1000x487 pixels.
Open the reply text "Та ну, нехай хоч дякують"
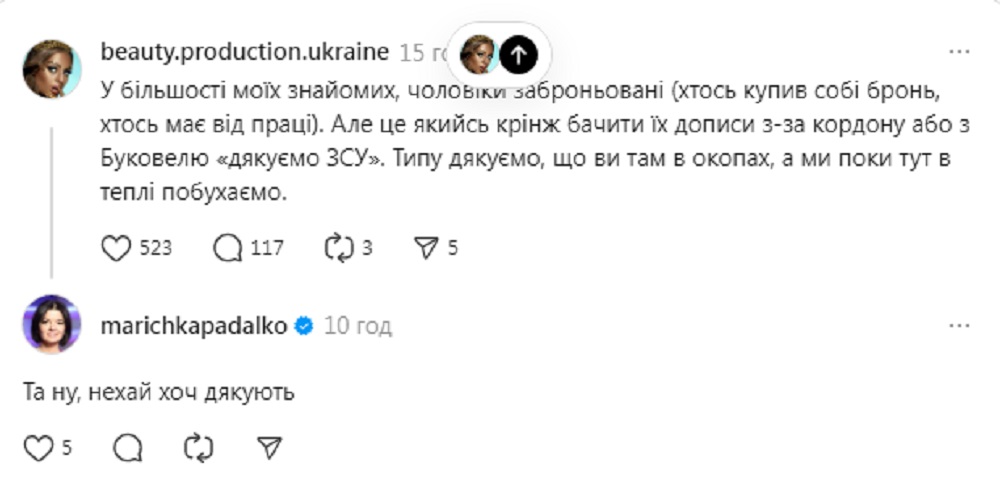point(158,393)
